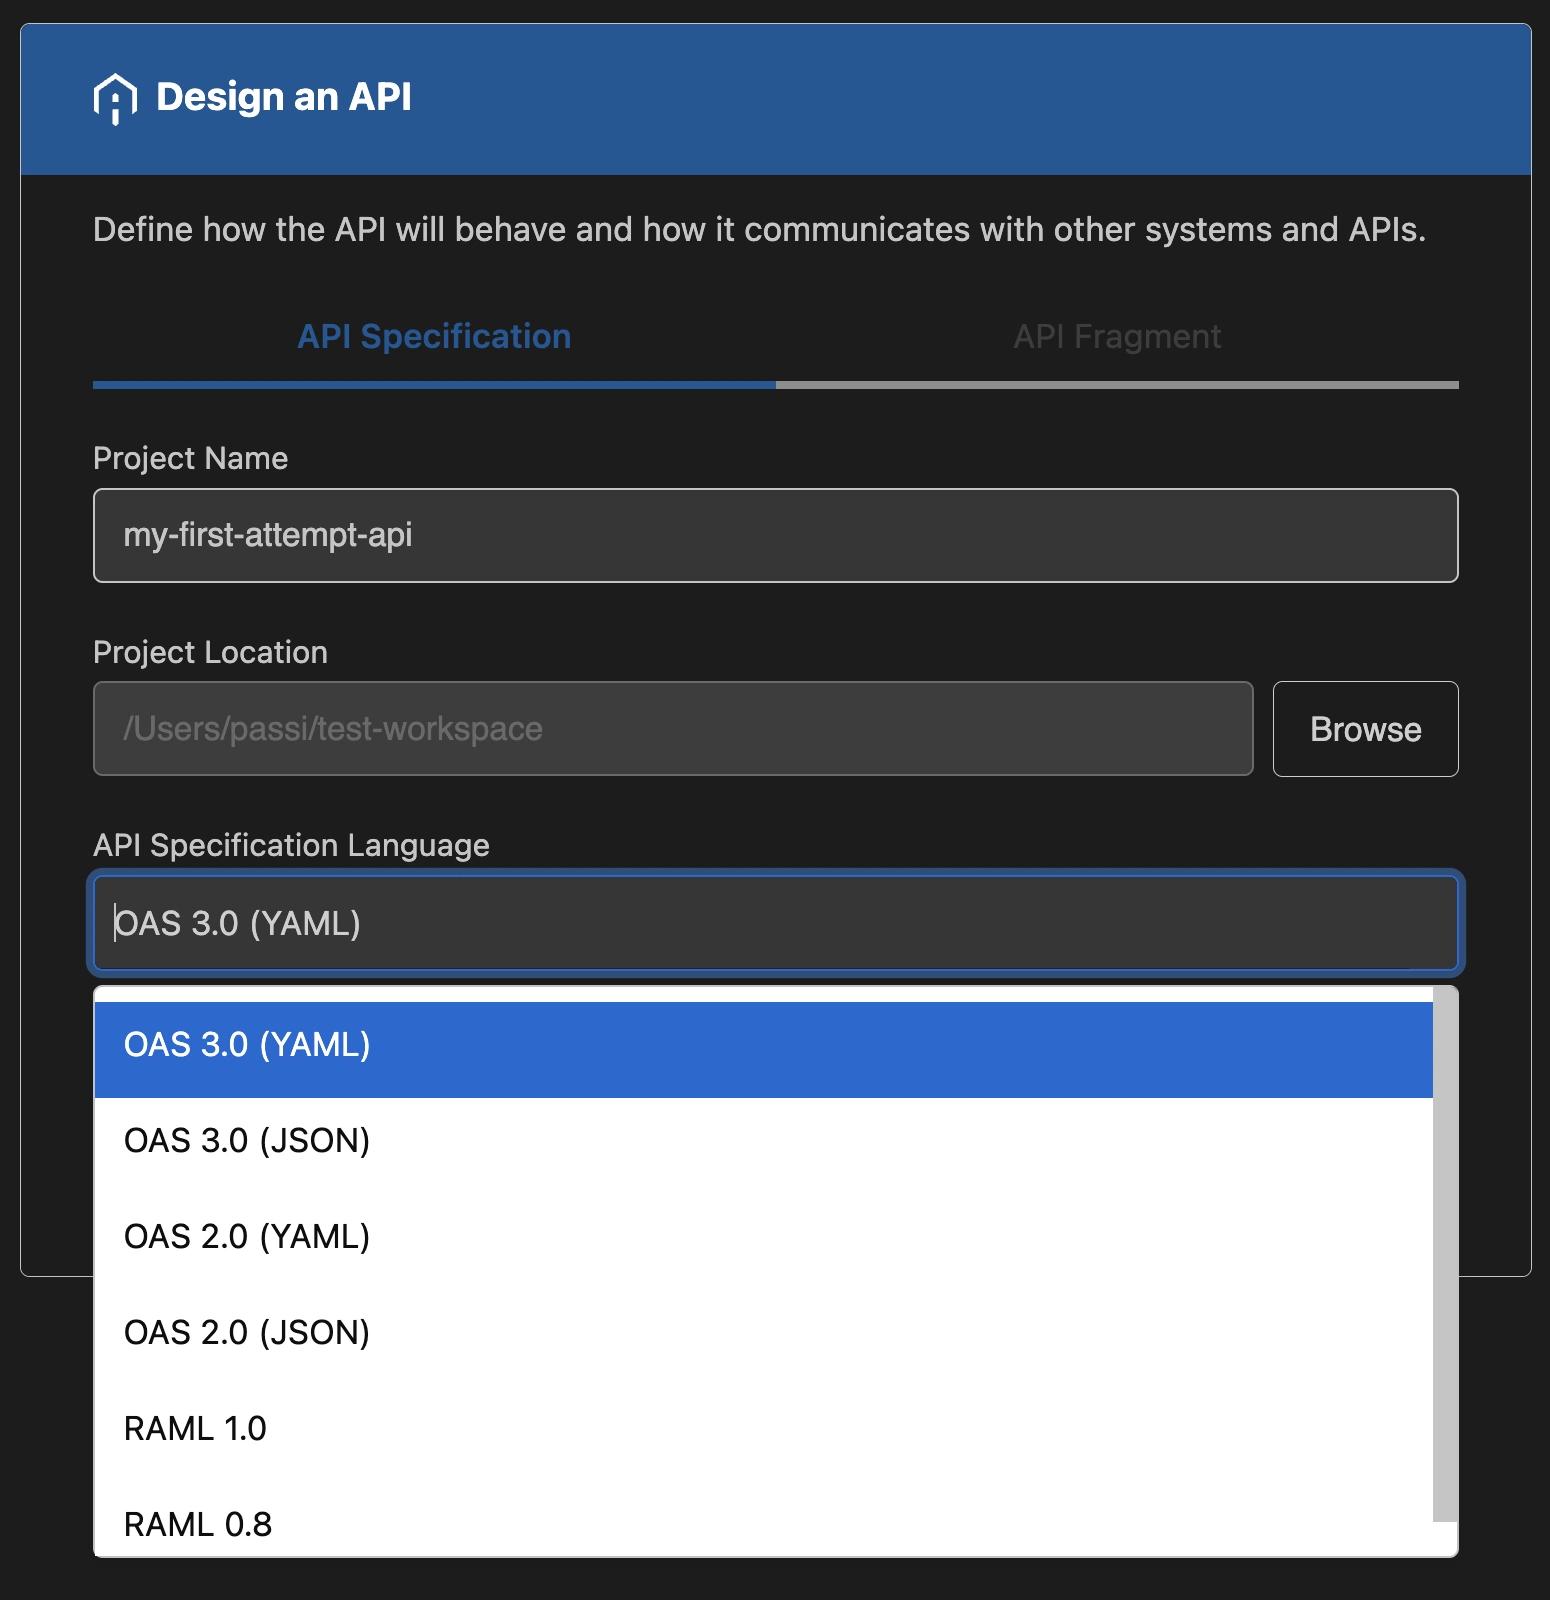Choose OAS 3.0 (JSON) from the list
Viewport: 1550px width, 1600px height.
[247, 1141]
